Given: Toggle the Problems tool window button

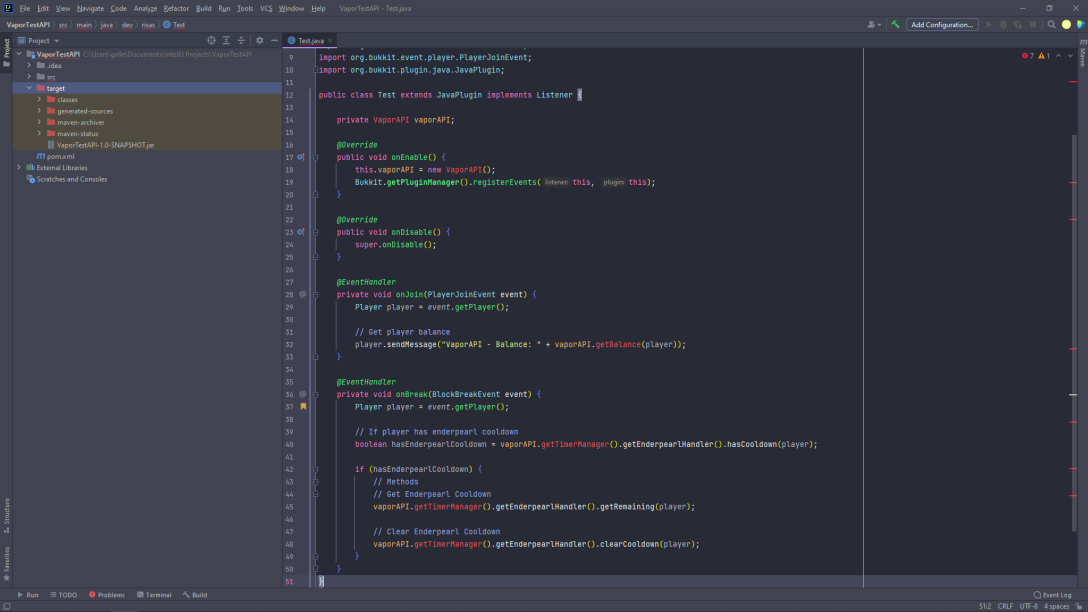Looking at the screenshot, I should [107, 595].
